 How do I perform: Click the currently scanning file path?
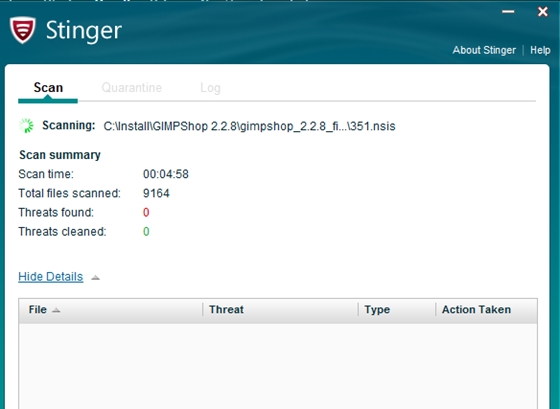point(249,126)
